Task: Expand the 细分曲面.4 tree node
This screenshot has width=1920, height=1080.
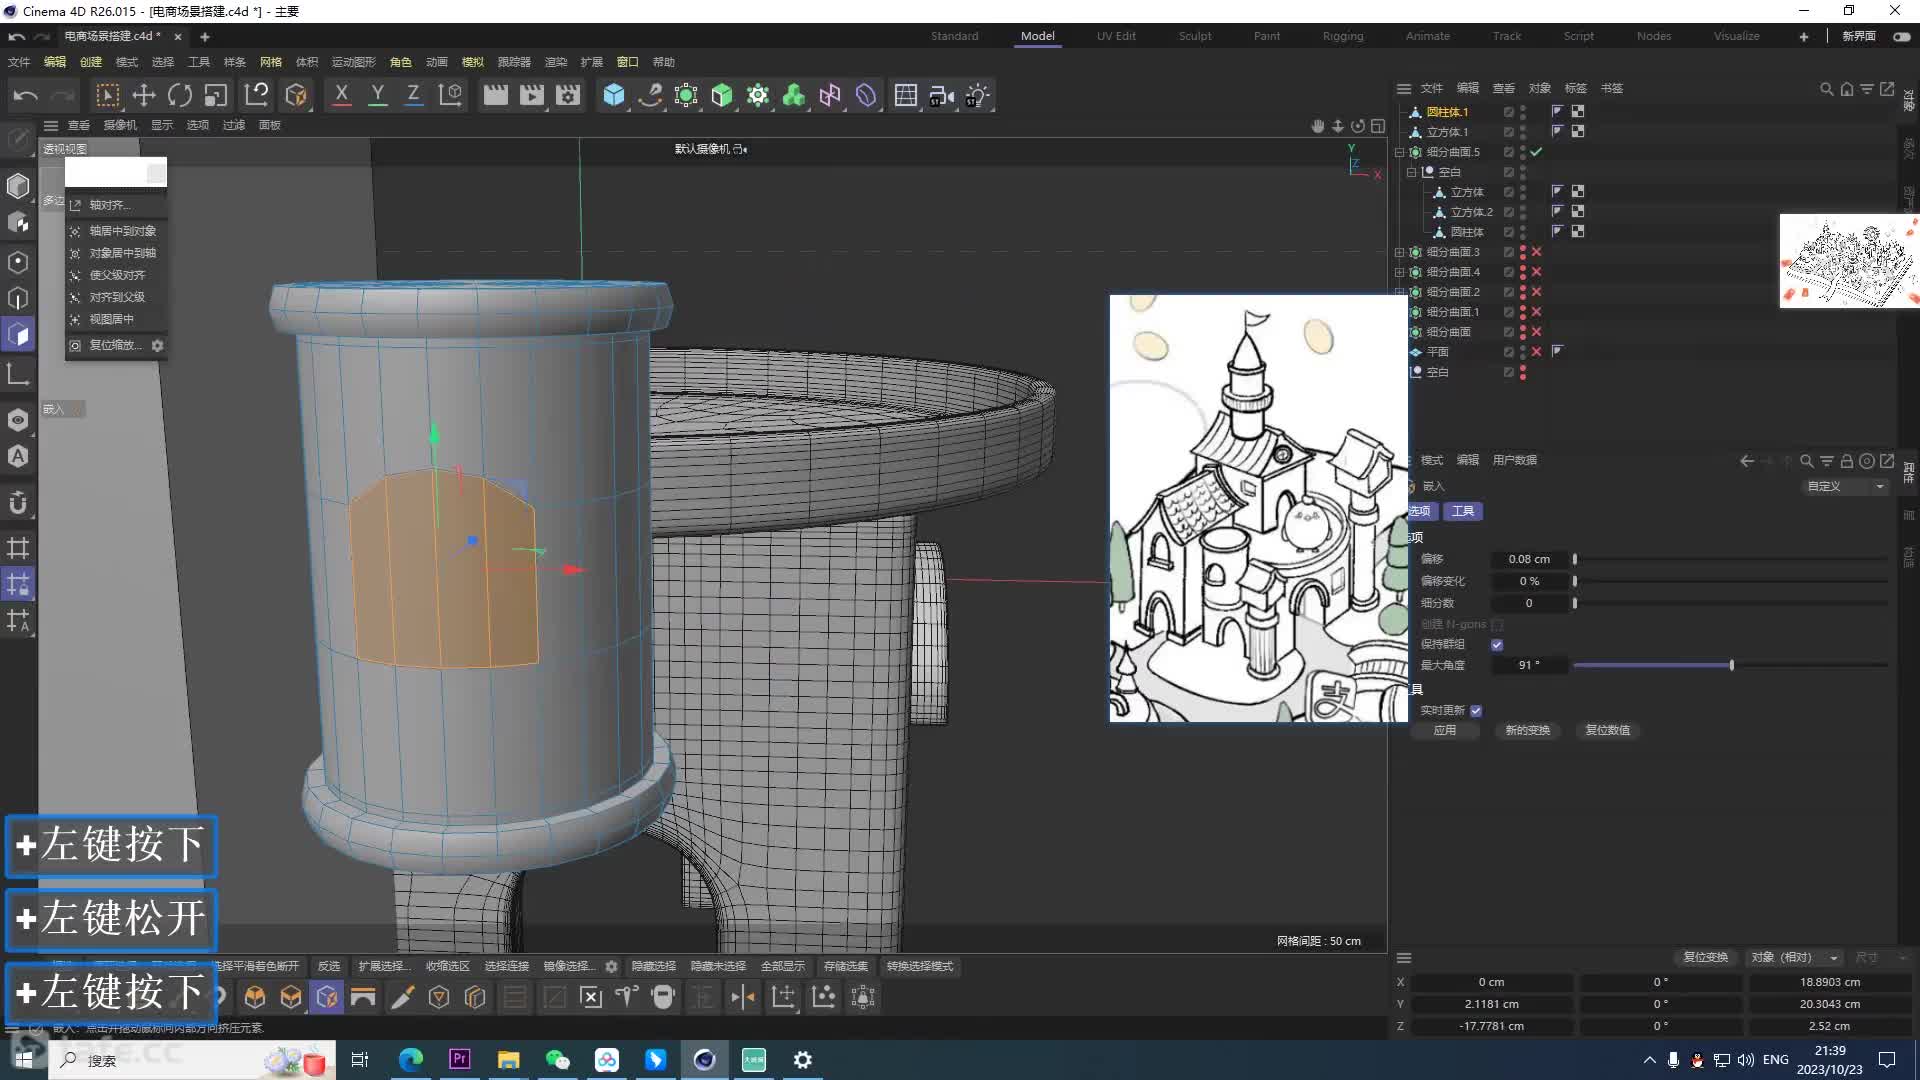Action: (x=1400, y=272)
